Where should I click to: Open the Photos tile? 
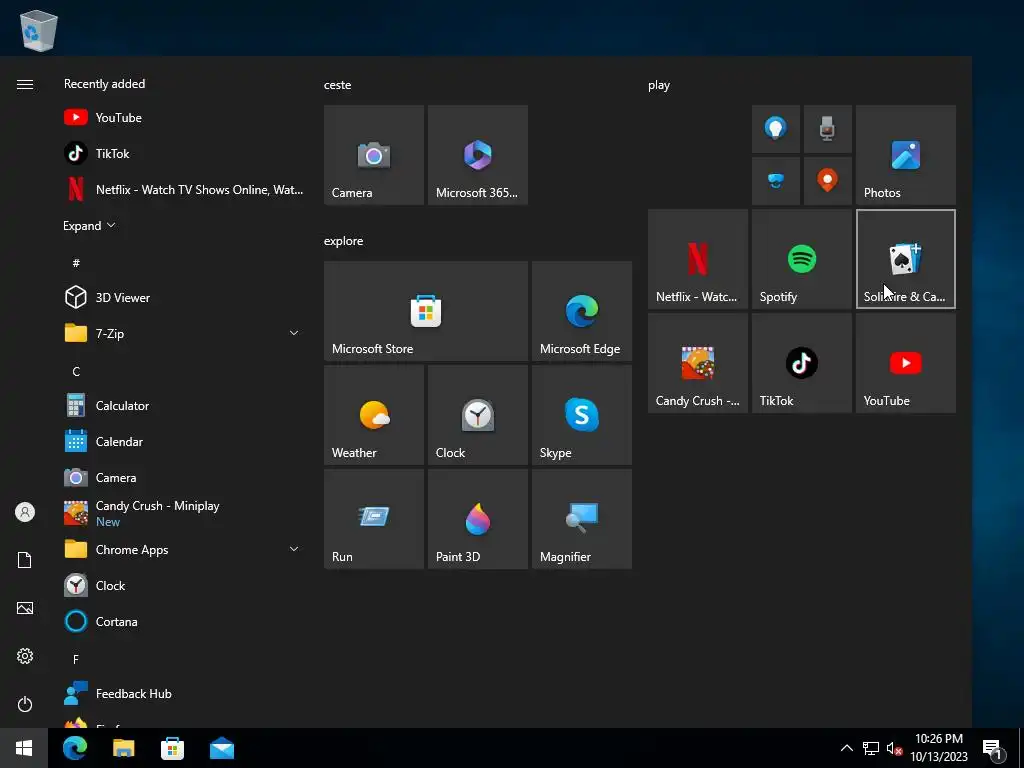[x=906, y=155]
